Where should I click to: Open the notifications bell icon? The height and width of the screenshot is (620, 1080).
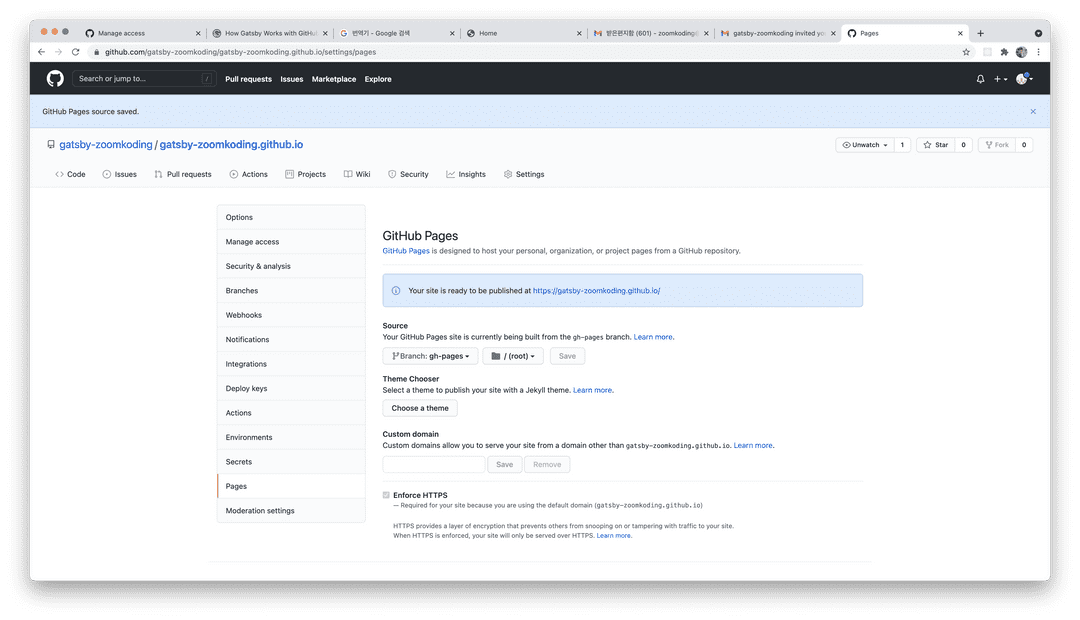(x=980, y=79)
